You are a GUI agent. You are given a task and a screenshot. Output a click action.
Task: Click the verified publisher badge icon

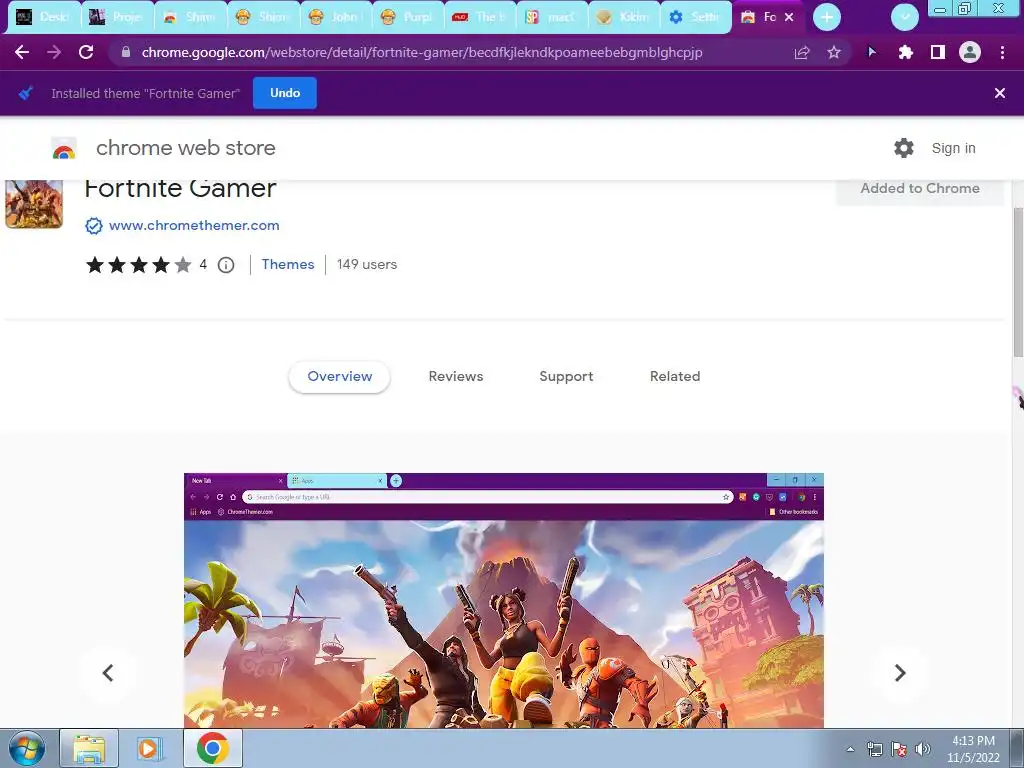(x=94, y=226)
